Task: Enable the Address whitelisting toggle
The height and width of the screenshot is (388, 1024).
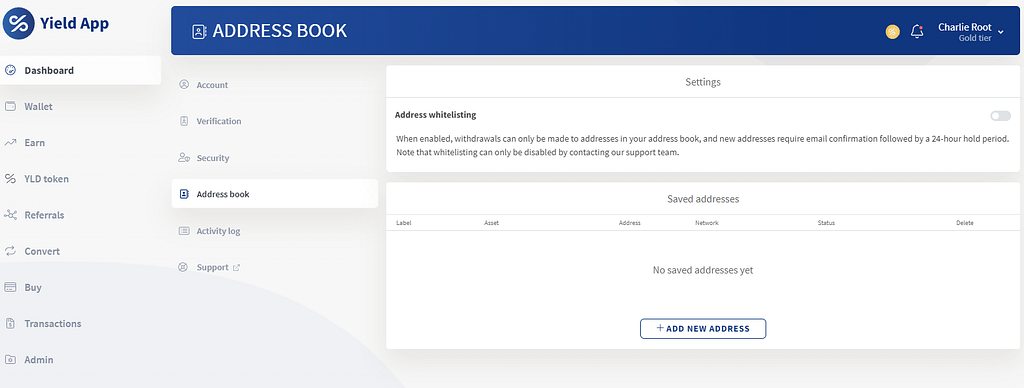Action: 1000,116
